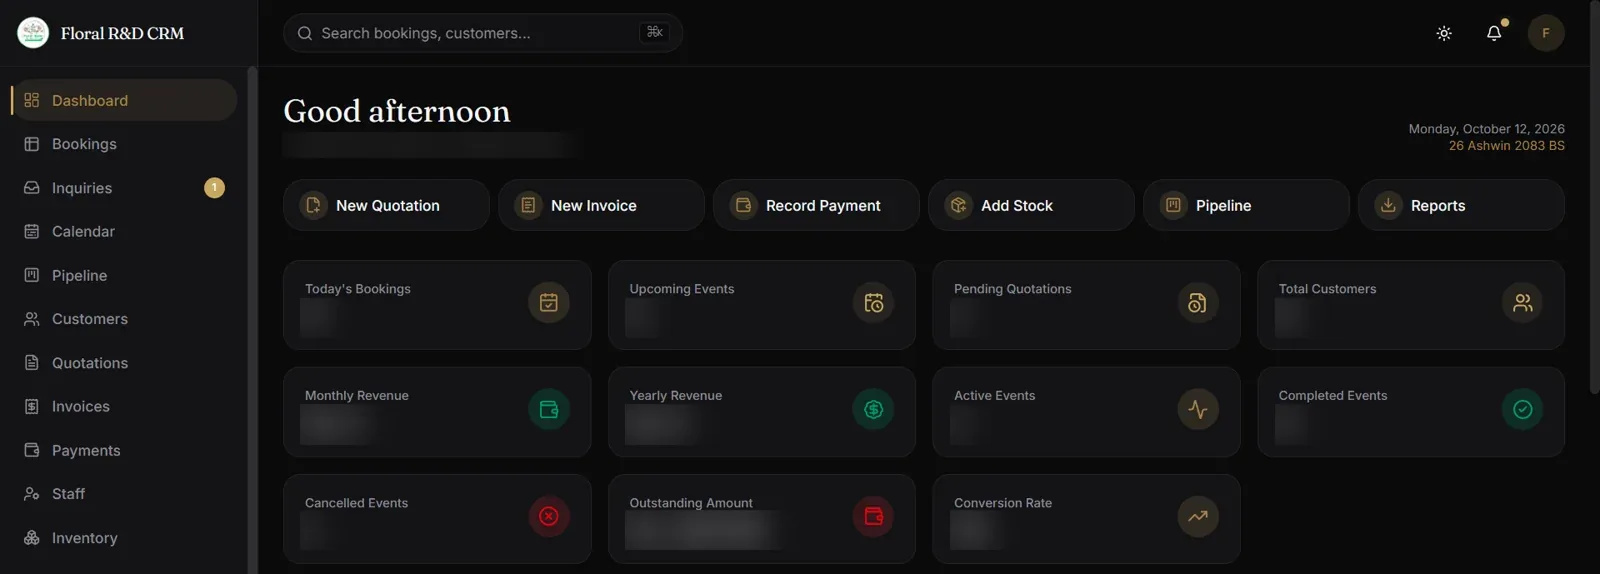Navigate to Invoices in sidebar

(x=124, y=406)
